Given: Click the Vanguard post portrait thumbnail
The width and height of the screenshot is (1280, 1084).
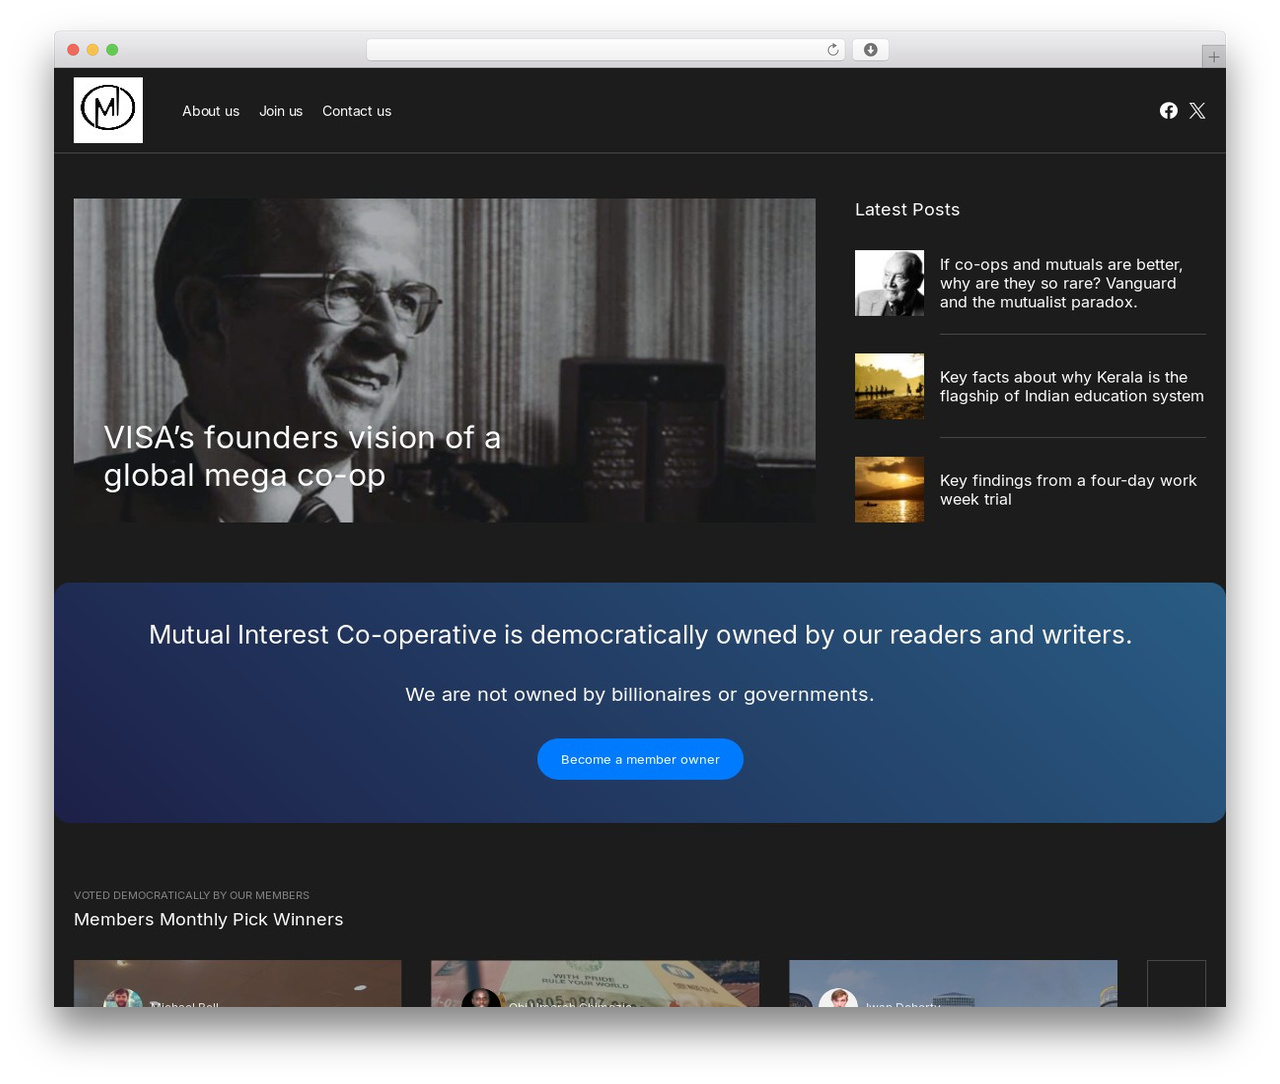Looking at the screenshot, I should 889,283.
